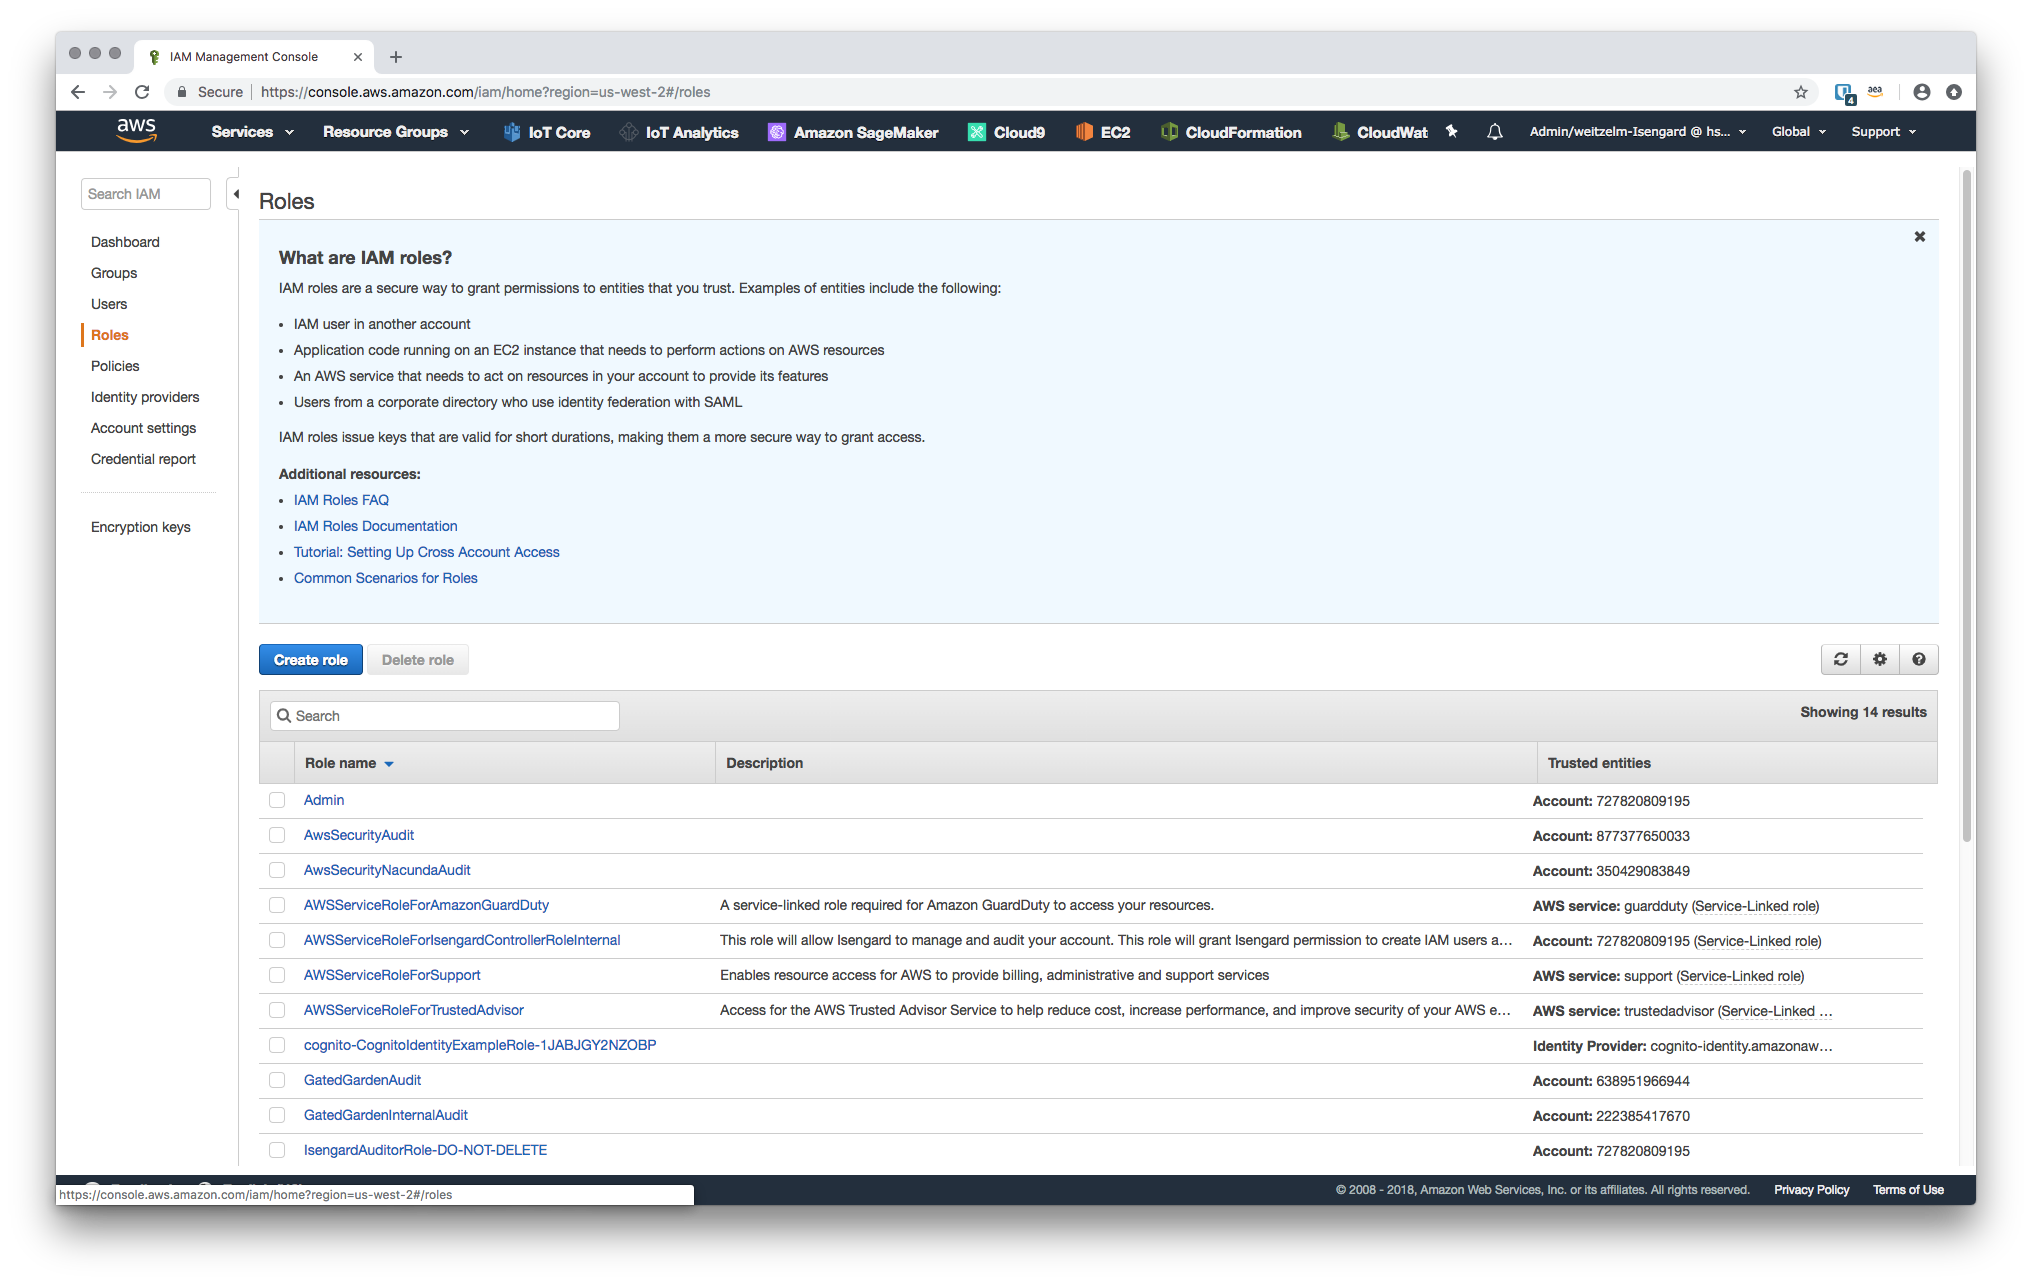Open the Support dropdown
Screen dimensions: 2032x1285
1883,132
